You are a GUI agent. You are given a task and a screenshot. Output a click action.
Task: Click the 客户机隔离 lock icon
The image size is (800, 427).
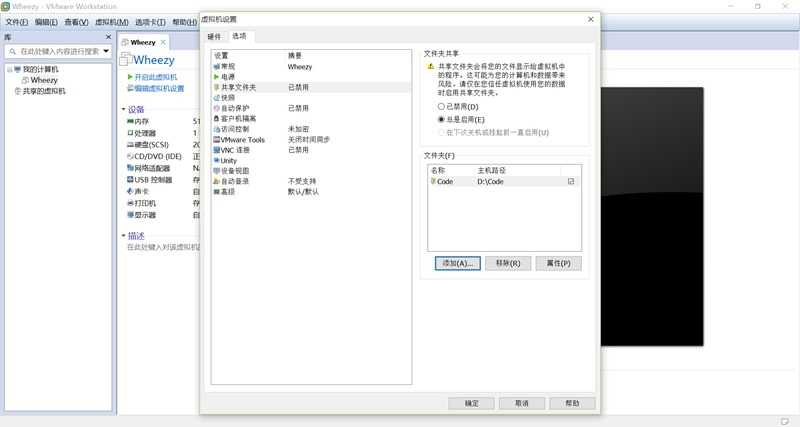click(217, 118)
